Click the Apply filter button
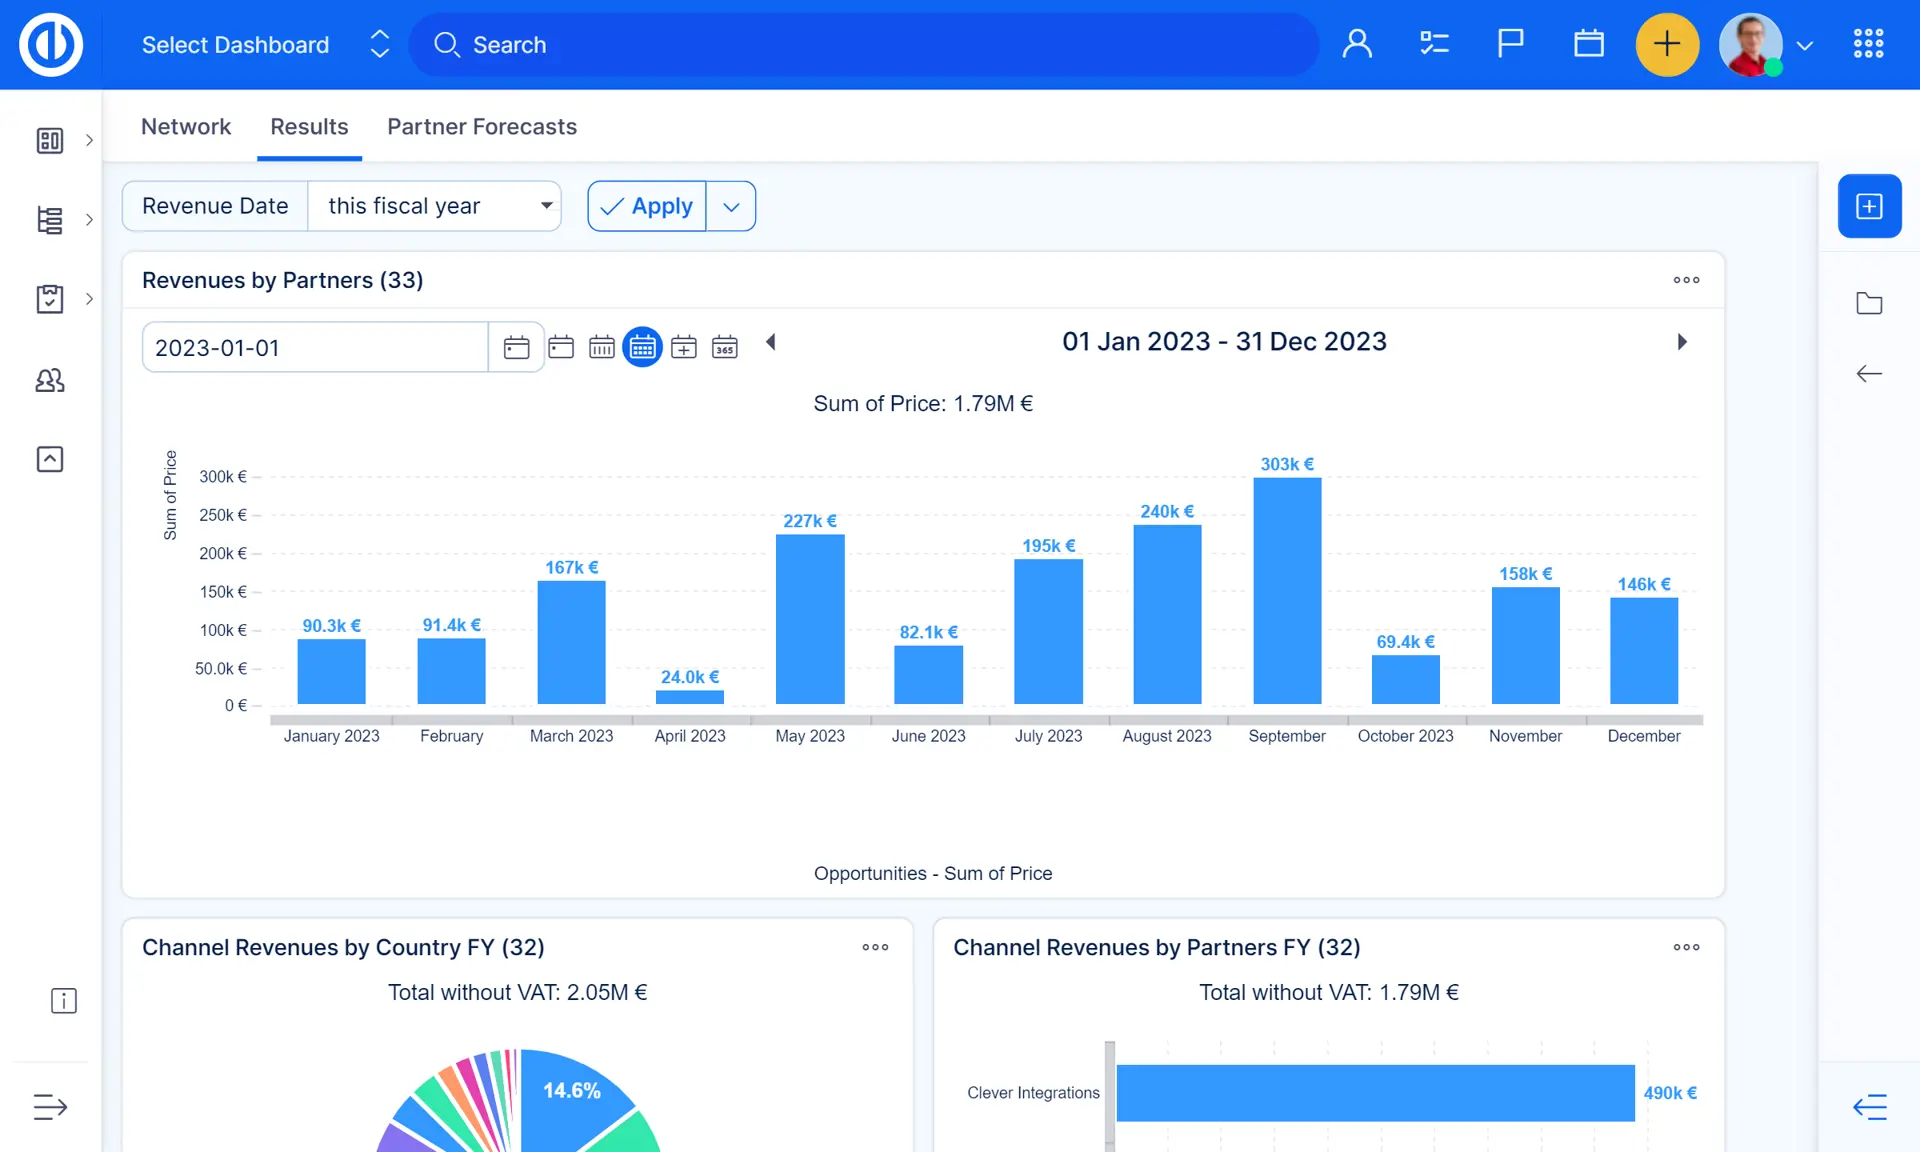The height and width of the screenshot is (1152, 1920). pyautogui.click(x=647, y=206)
